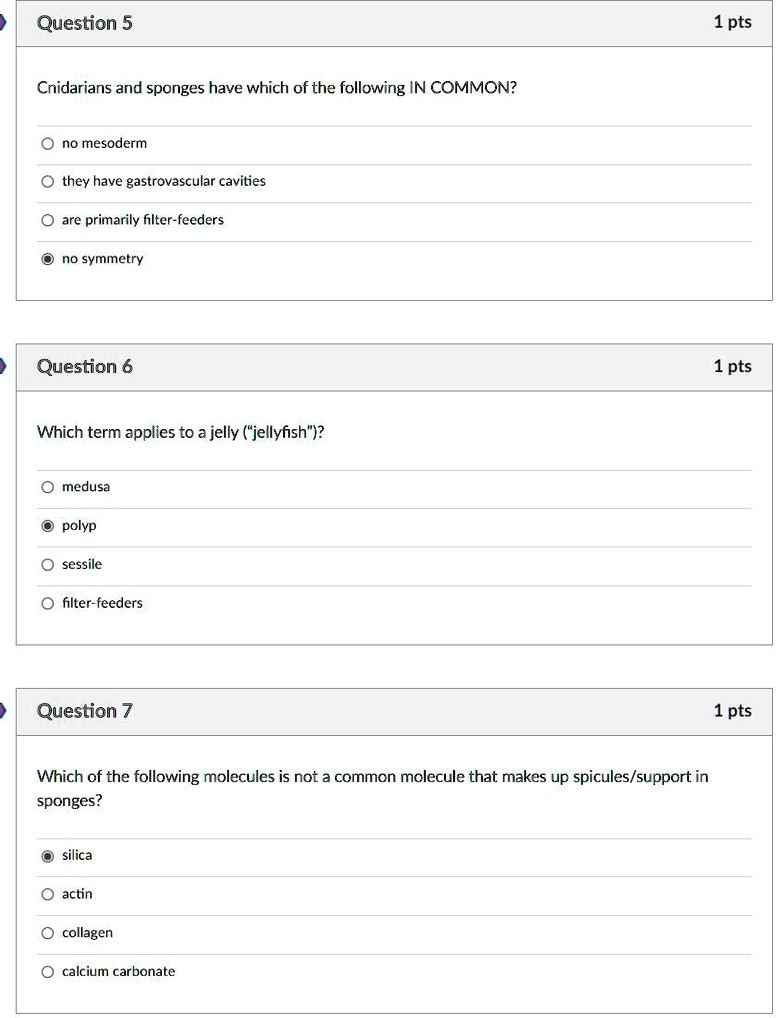The image size is (777, 1018).
Task: Select the 'no mesoderm' answer option
Action: (47, 143)
